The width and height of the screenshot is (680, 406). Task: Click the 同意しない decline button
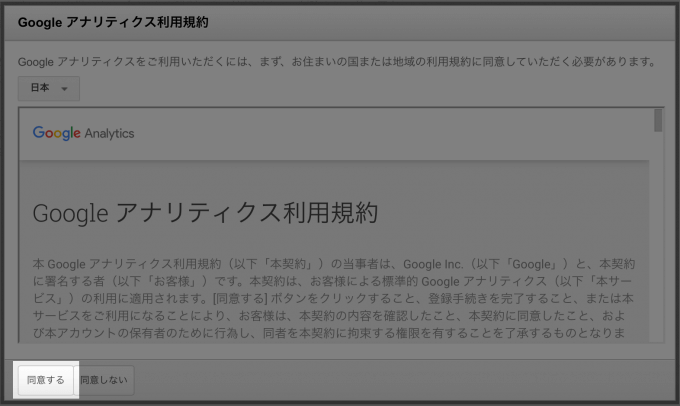click(104, 380)
